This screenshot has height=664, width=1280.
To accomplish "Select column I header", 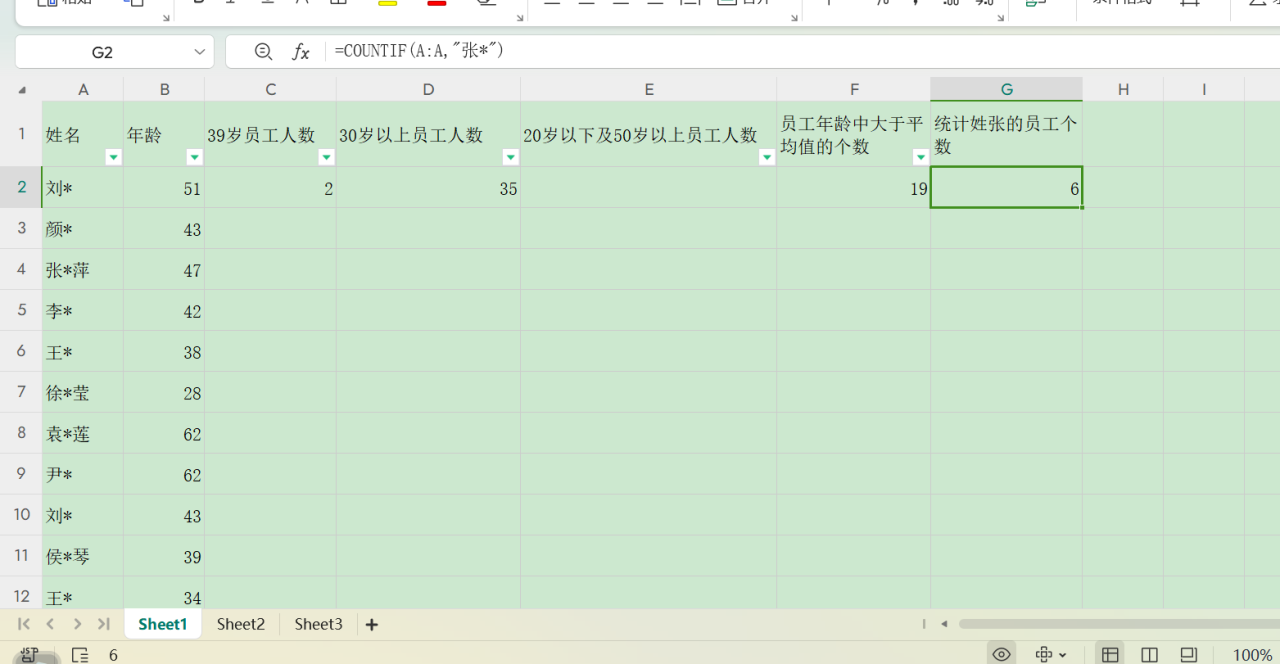I will [1204, 89].
